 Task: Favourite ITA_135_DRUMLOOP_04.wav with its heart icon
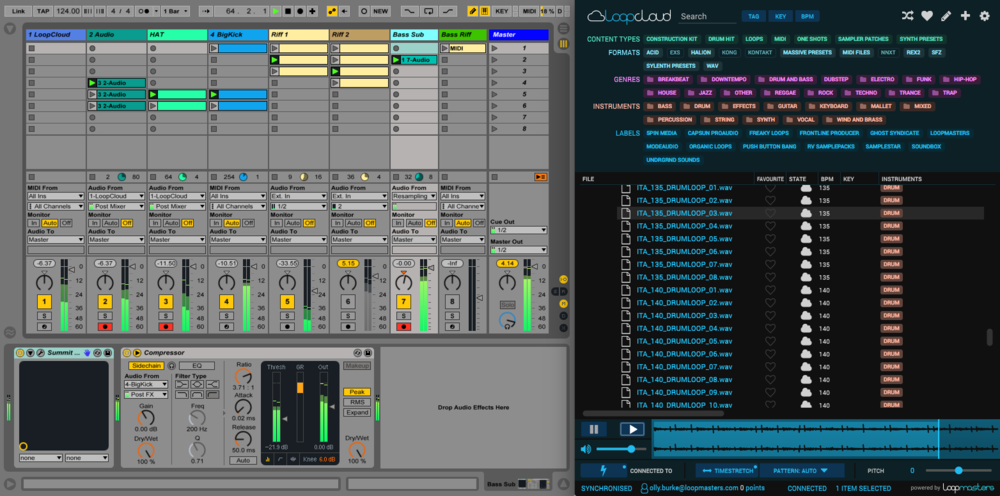(770, 226)
